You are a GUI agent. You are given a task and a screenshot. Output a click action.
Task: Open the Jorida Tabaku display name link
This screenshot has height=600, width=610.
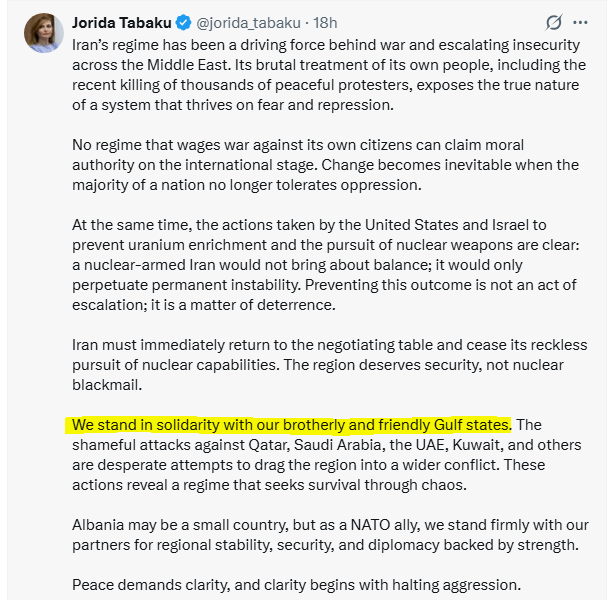pyautogui.click(x=123, y=22)
